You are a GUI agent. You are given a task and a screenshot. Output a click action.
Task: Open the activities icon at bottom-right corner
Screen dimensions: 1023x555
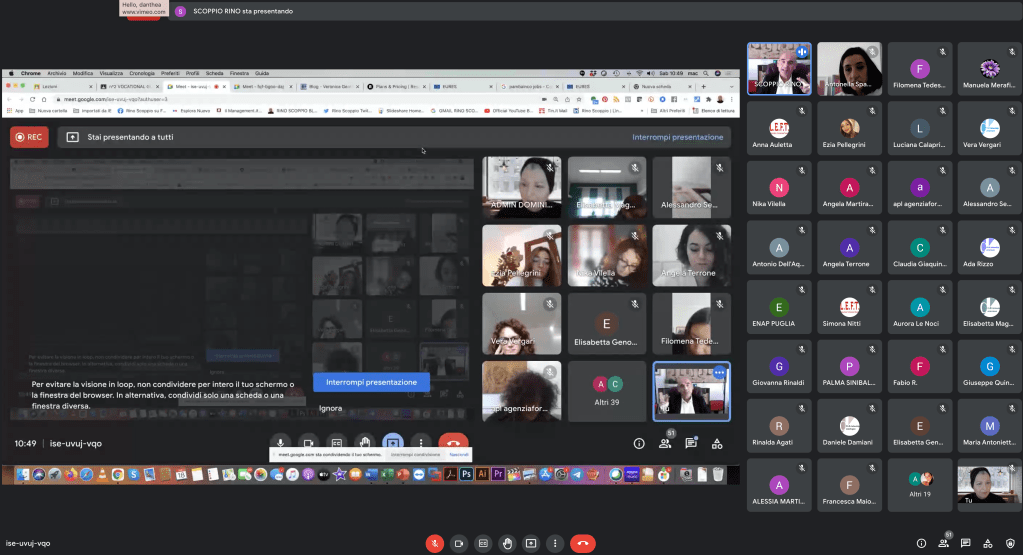988,543
